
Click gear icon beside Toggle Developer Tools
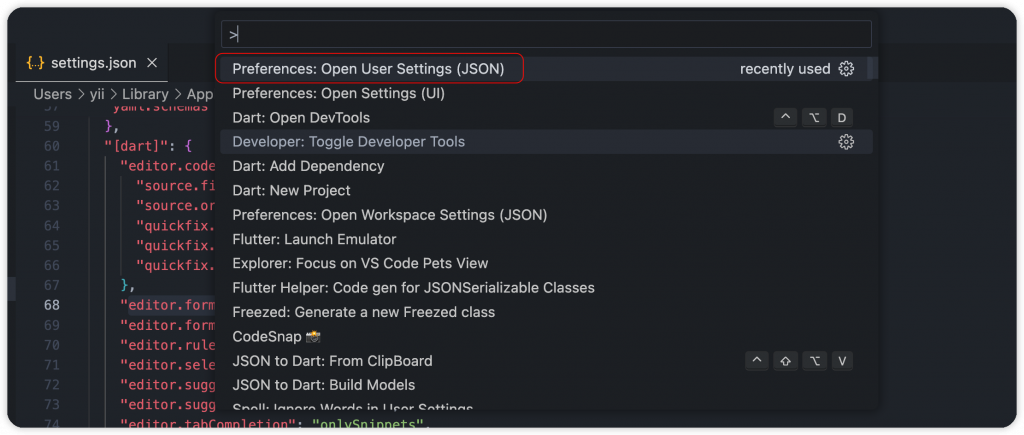(846, 142)
